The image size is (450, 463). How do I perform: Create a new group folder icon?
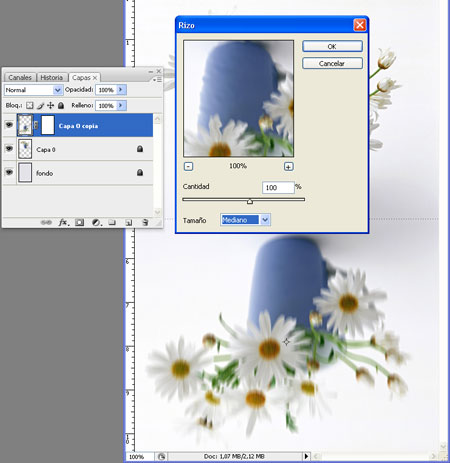pyautogui.click(x=112, y=222)
